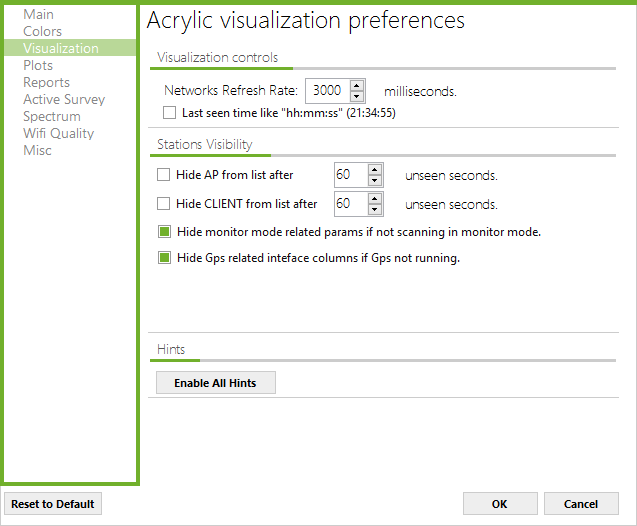The width and height of the screenshot is (637, 526).
Task: Increase Hide CLIENT seconds with up arrow
Action: [x=375, y=199]
